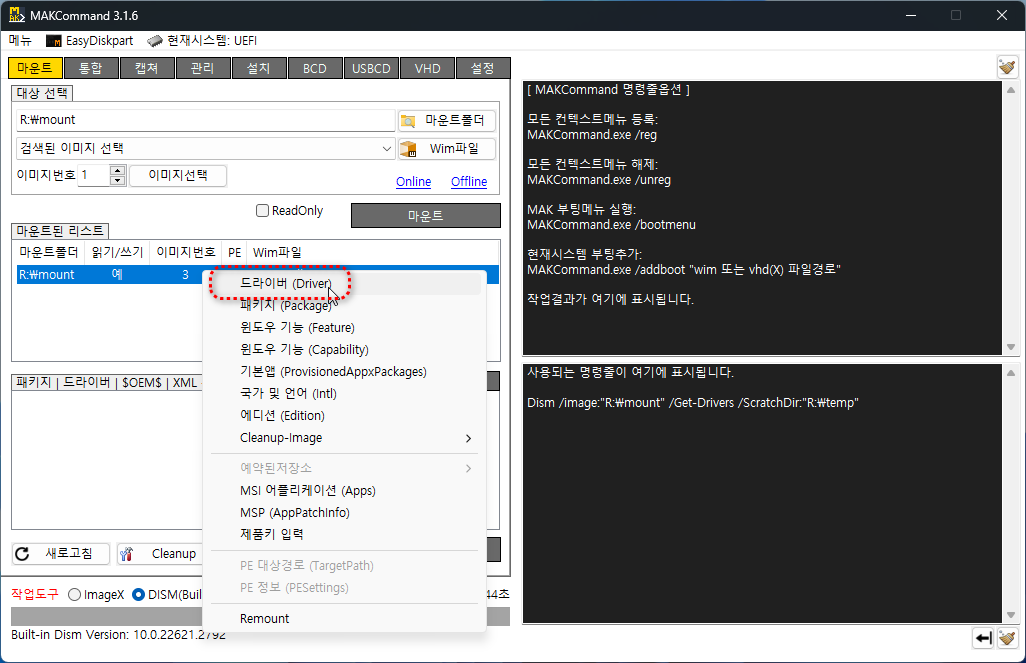Click the 읽기/쓰기 column header

pos(118,252)
